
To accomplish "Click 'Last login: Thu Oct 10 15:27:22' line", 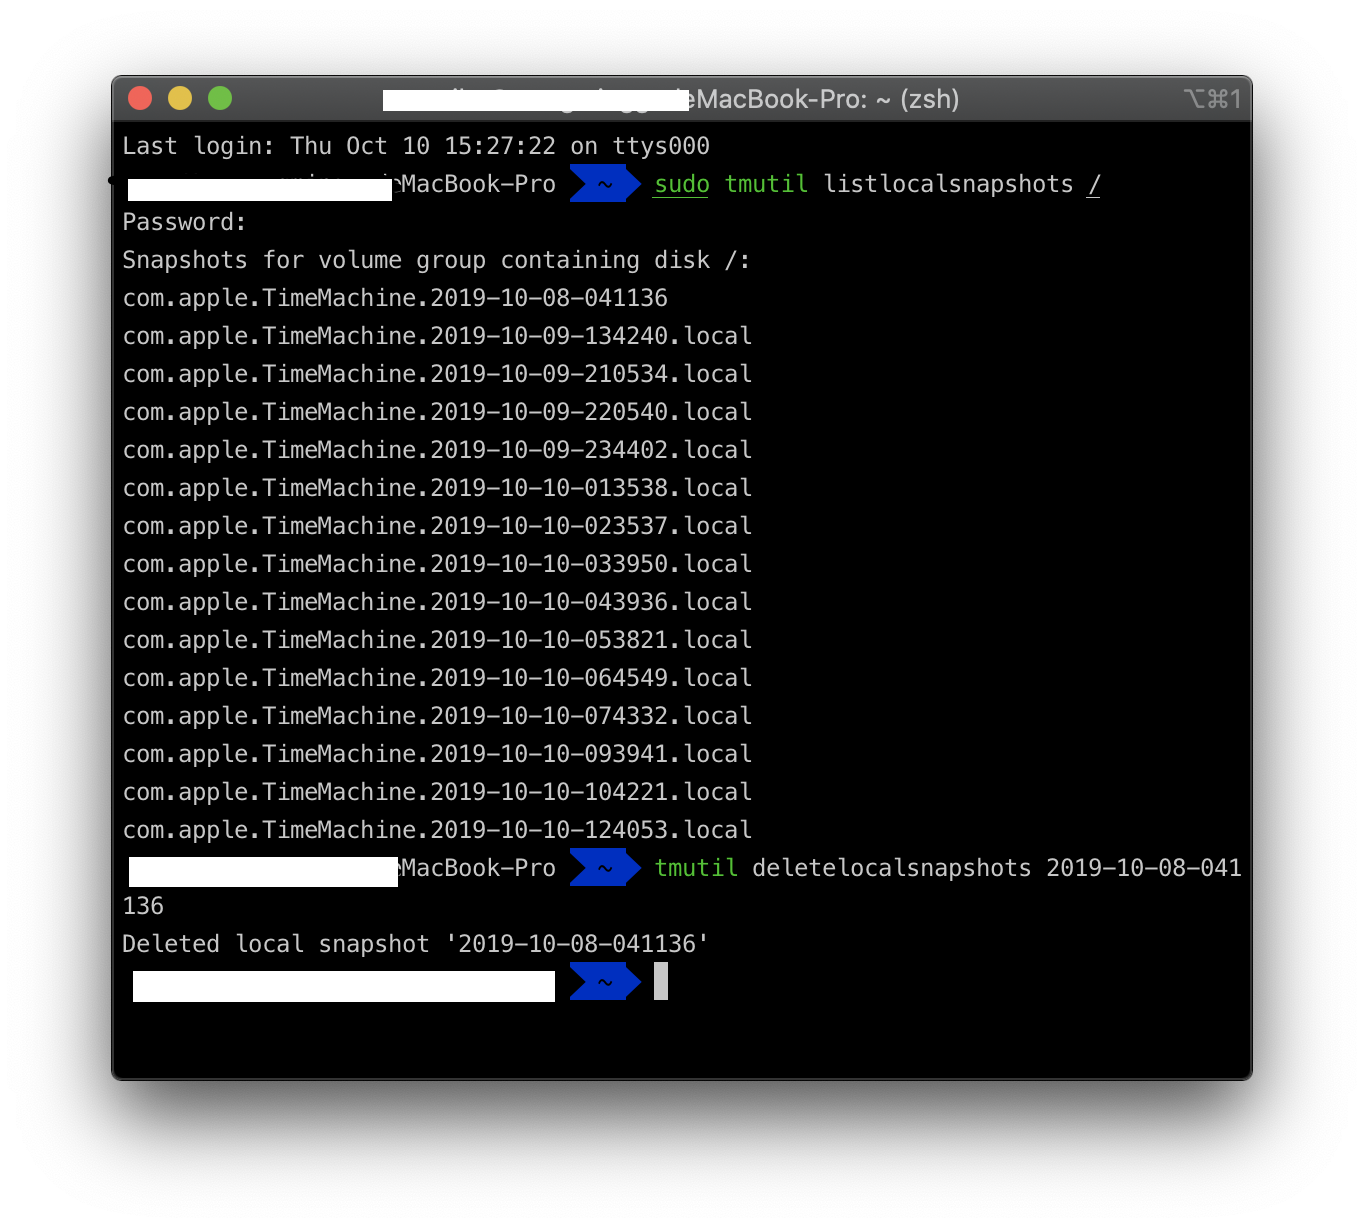I will 416,146.
